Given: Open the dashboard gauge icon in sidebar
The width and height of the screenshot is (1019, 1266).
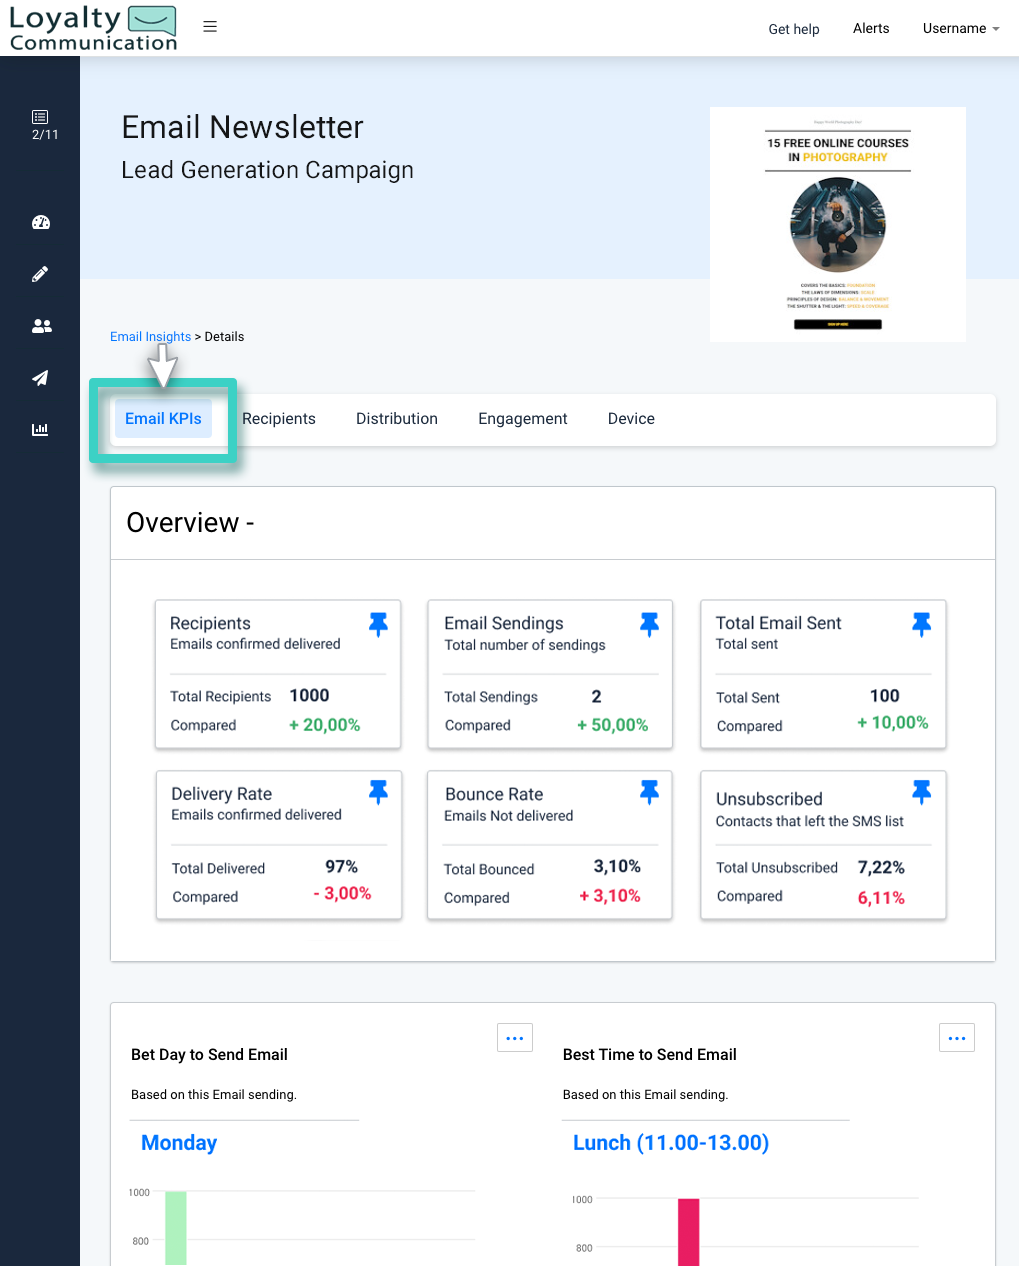Looking at the screenshot, I should pos(40,222).
